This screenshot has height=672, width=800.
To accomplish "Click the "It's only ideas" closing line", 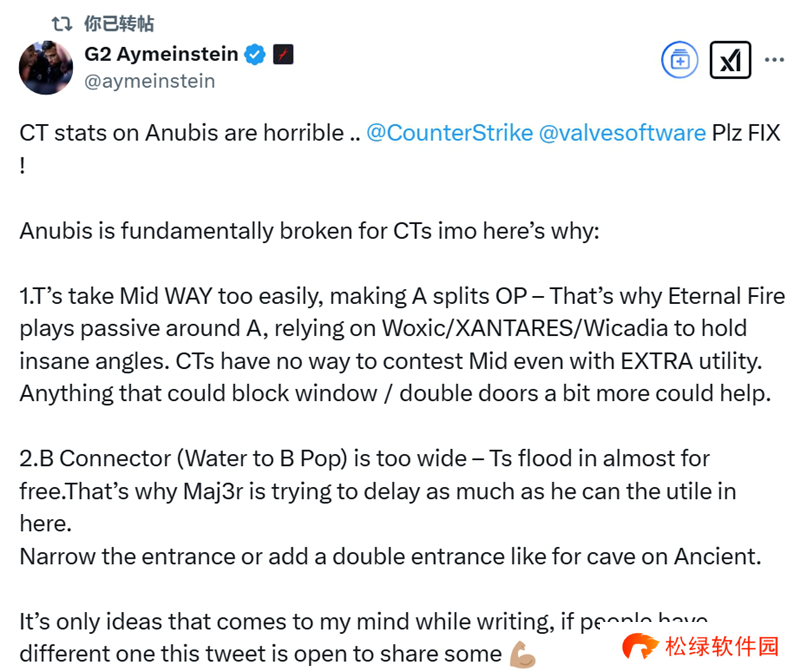I will [x=300, y=622].
